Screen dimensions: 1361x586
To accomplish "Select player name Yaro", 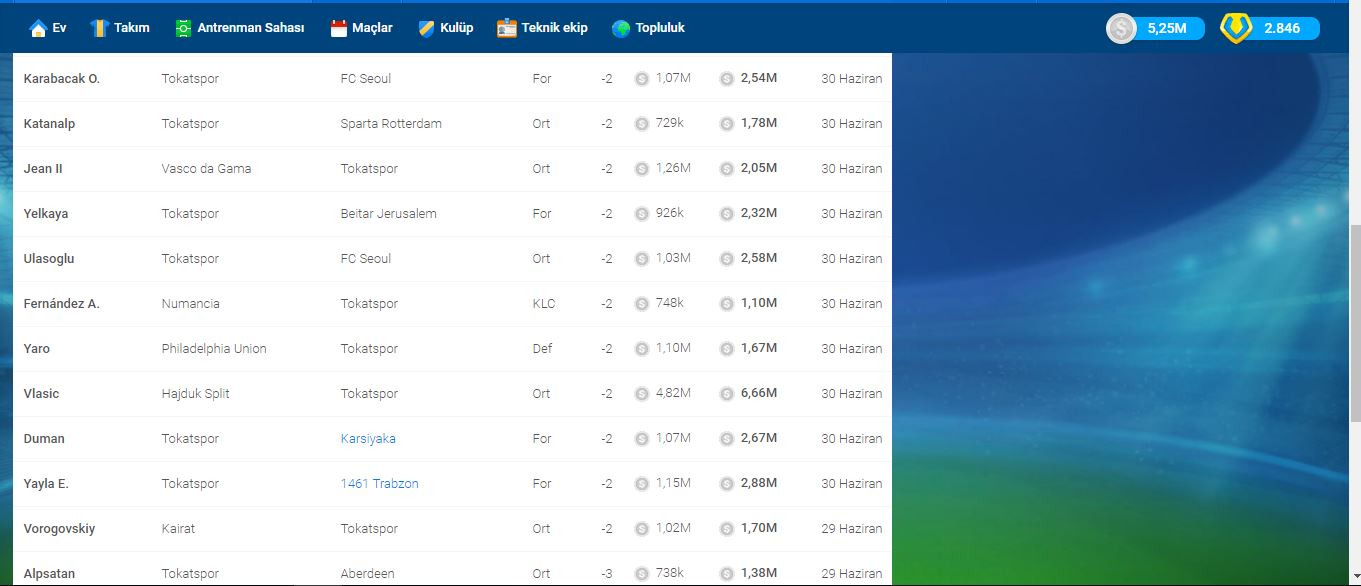I will pos(36,348).
